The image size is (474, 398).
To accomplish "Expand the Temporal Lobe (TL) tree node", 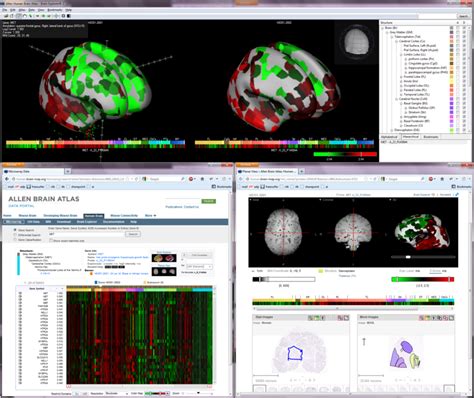I will [x=401, y=95].
